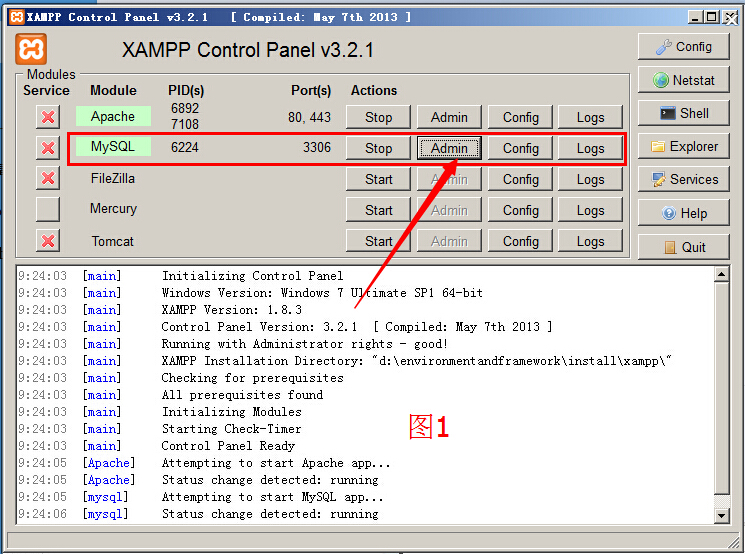The image size is (745, 554).
Task: Click MySQL port 3306
Action: 316,147
